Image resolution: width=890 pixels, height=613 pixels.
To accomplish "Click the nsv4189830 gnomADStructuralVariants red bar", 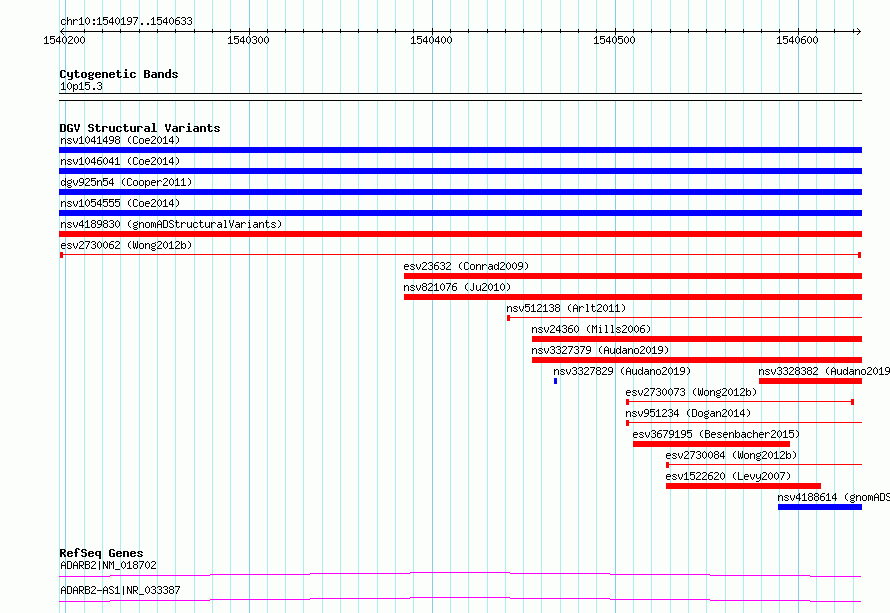I will 460,234.
